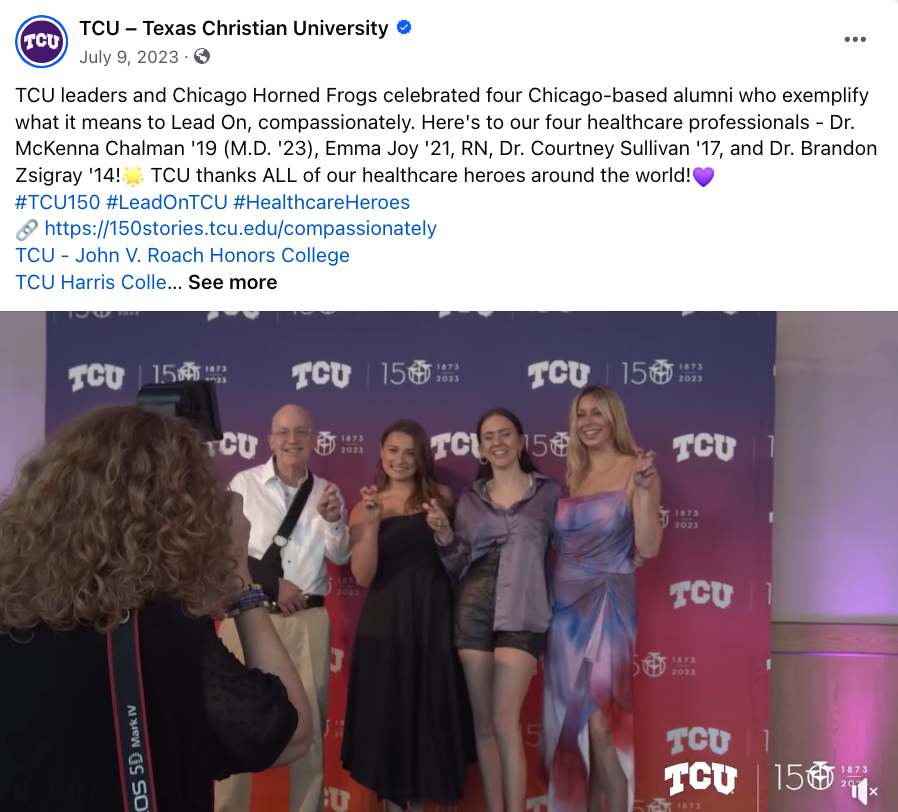
Task: Open the three-dot post options menu
Action: click(854, 39)
